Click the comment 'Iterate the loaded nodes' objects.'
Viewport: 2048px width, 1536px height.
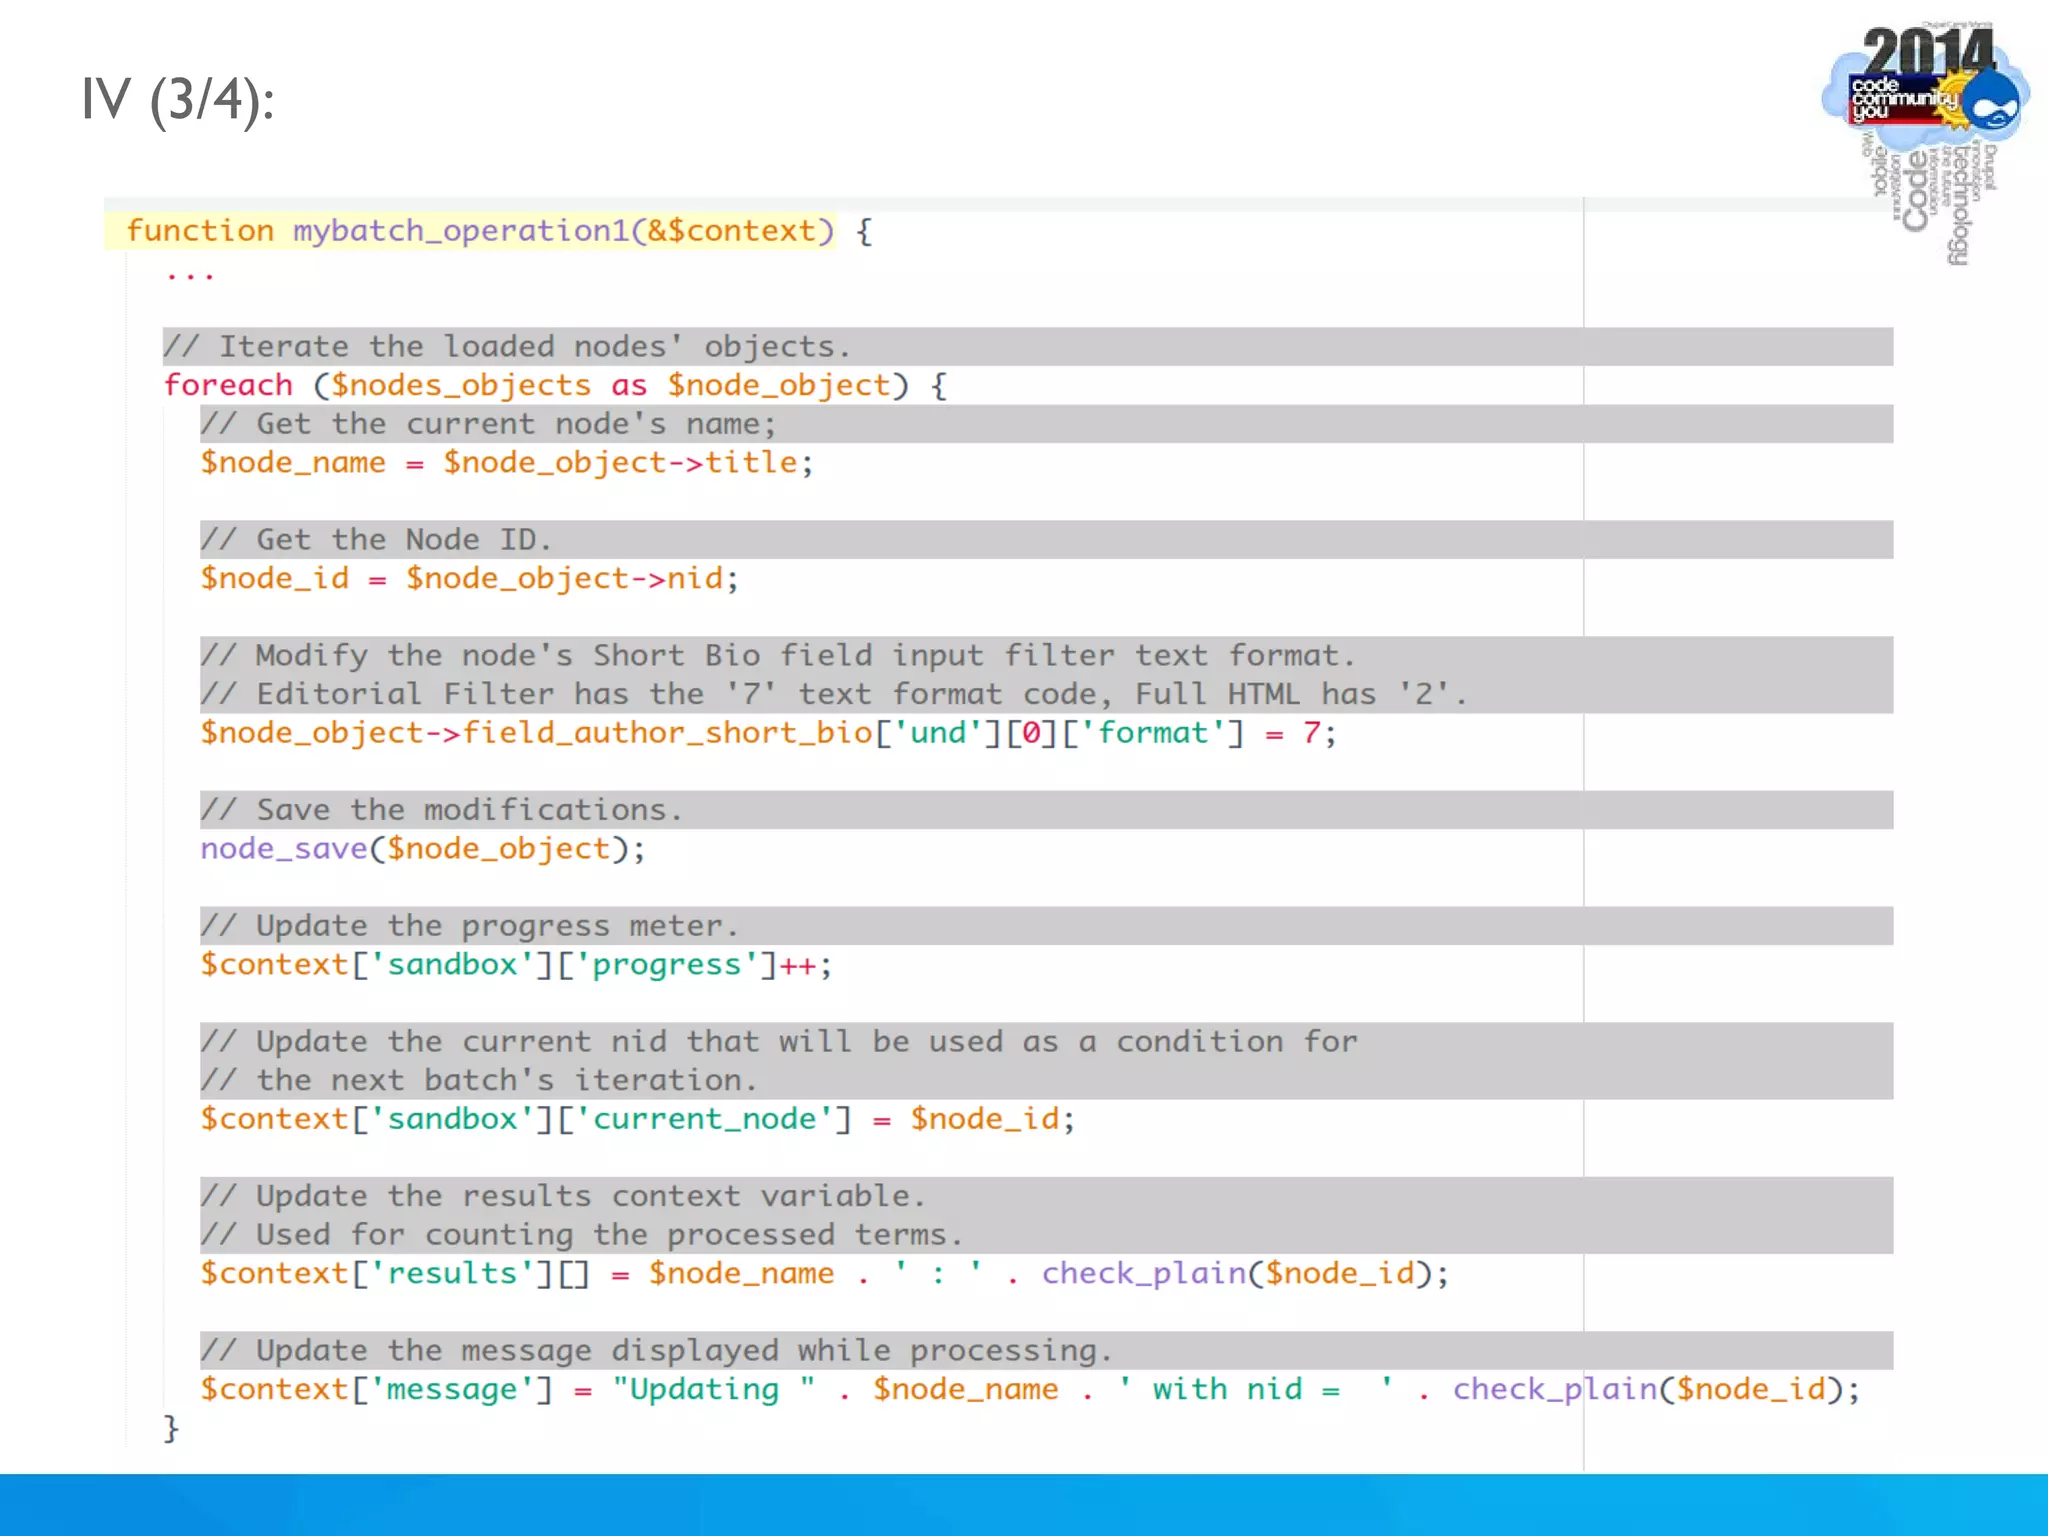[x=507, y=347]
